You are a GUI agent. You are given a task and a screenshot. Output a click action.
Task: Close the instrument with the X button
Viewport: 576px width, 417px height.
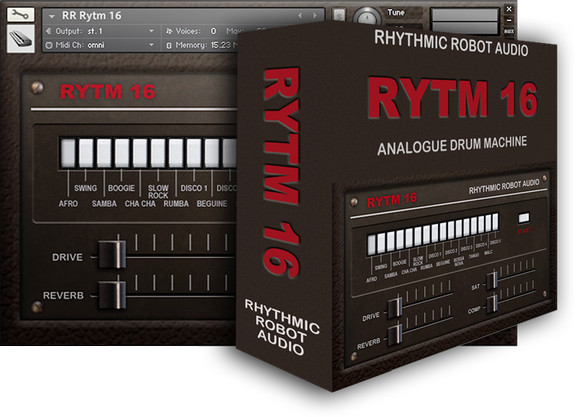tap(509, 8)
